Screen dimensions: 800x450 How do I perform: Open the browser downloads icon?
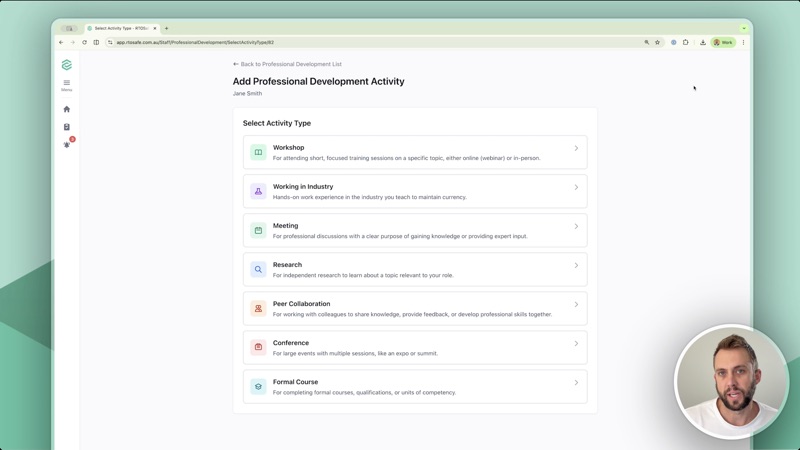(x=703, y=42)
